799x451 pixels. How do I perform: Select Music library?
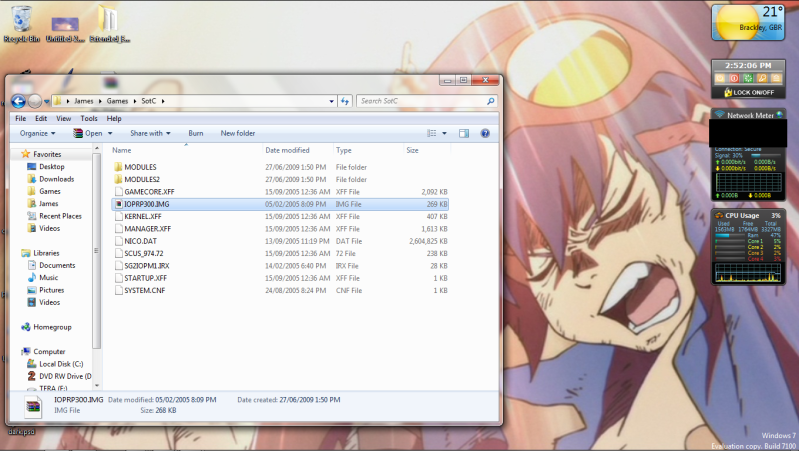pos(48,278)
